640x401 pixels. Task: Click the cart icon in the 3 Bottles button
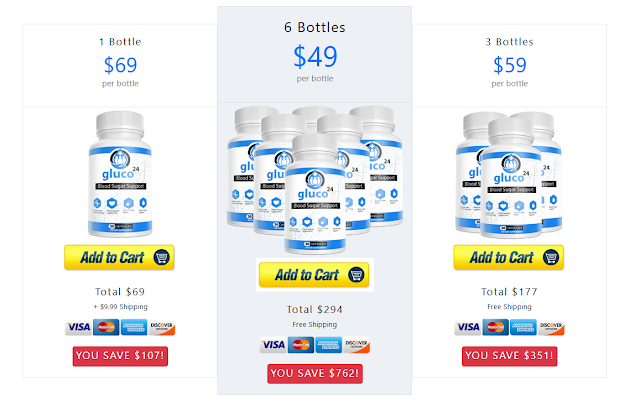(x=551, y=257)
